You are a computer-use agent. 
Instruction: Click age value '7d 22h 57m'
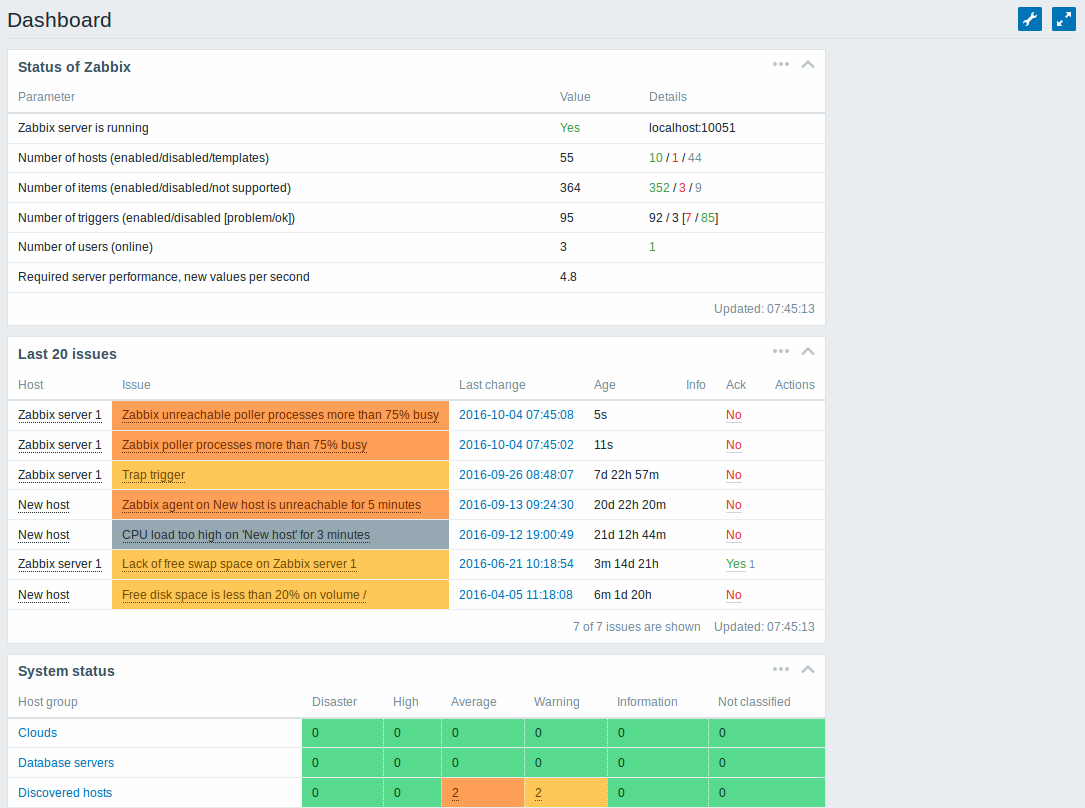pyautogui.click(x=626, y=475)
